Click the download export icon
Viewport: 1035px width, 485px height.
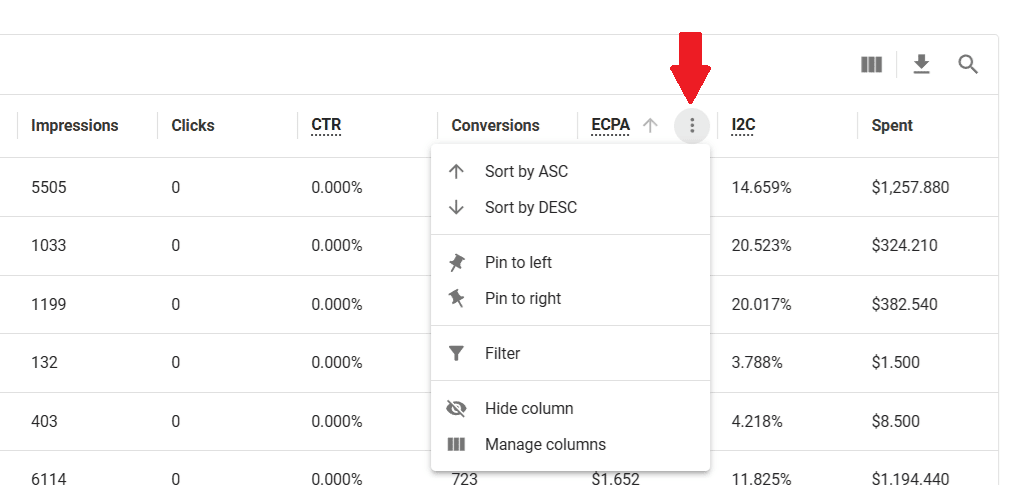pyautogui.click(x=922, y=65)
